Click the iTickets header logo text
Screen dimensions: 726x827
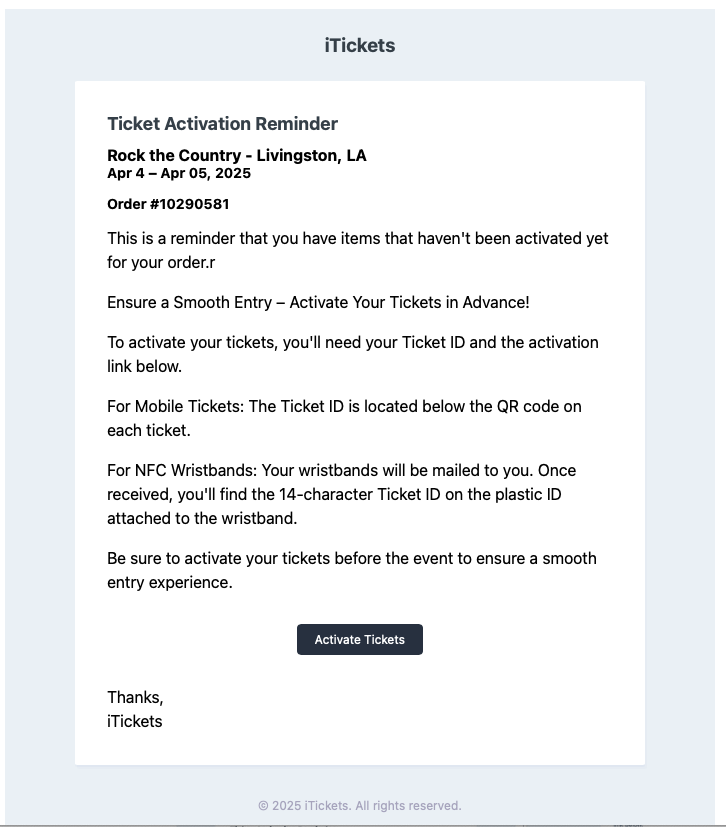coord(359,45)
